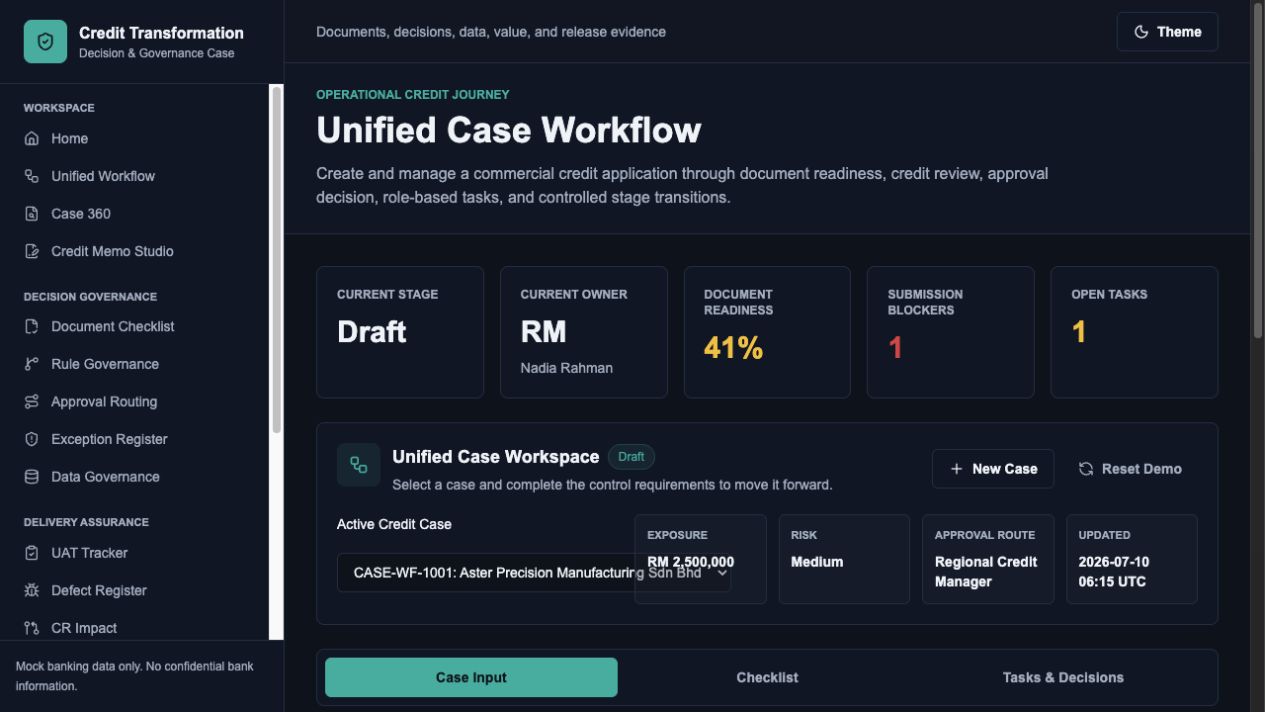Click the exposure value RM 2,500,000
This screenshot has height=712, width=1265.
[691, 562]
